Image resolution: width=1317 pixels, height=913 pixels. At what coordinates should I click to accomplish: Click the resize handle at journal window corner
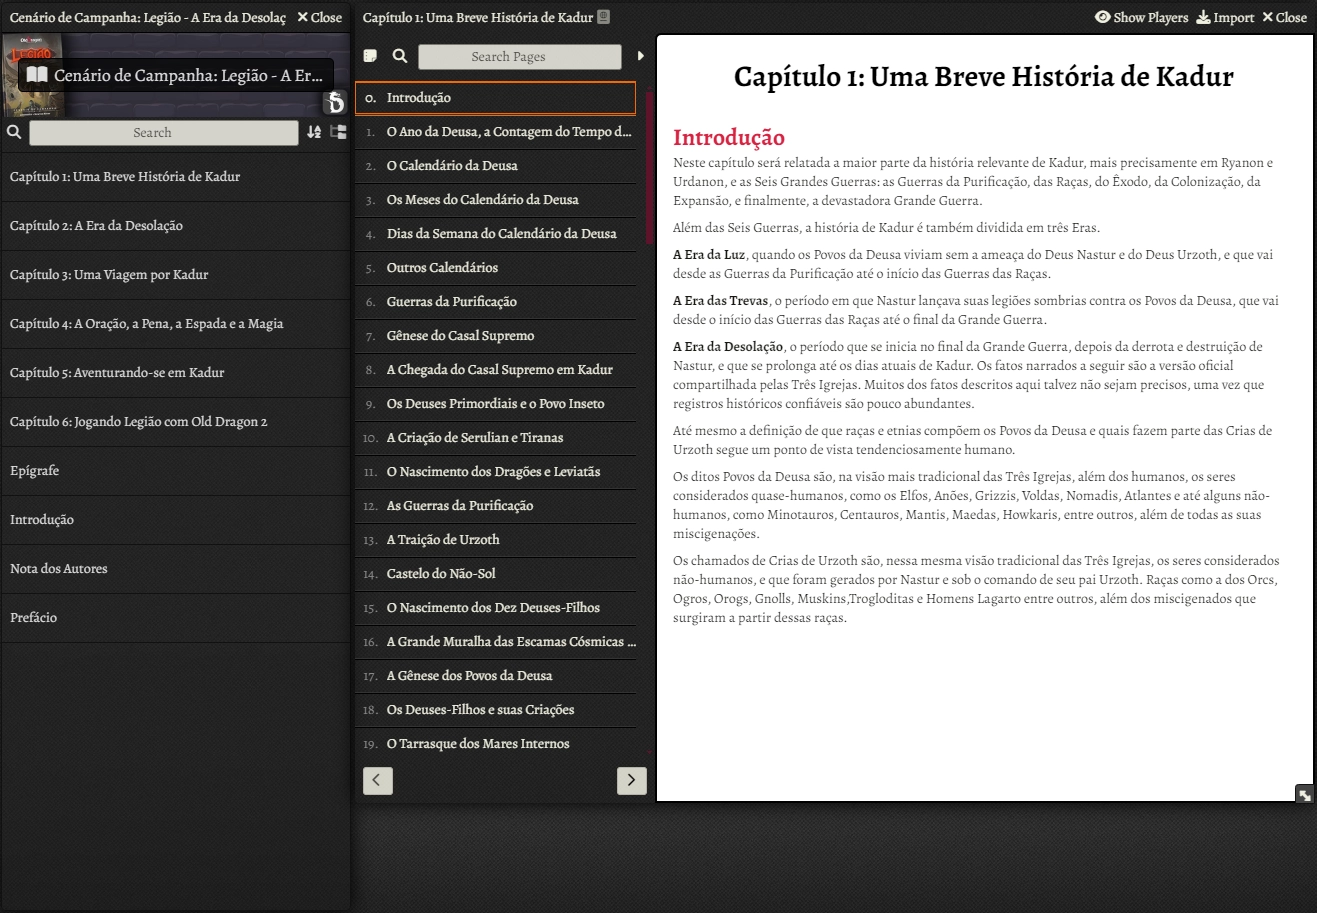tap(1304, 794)
